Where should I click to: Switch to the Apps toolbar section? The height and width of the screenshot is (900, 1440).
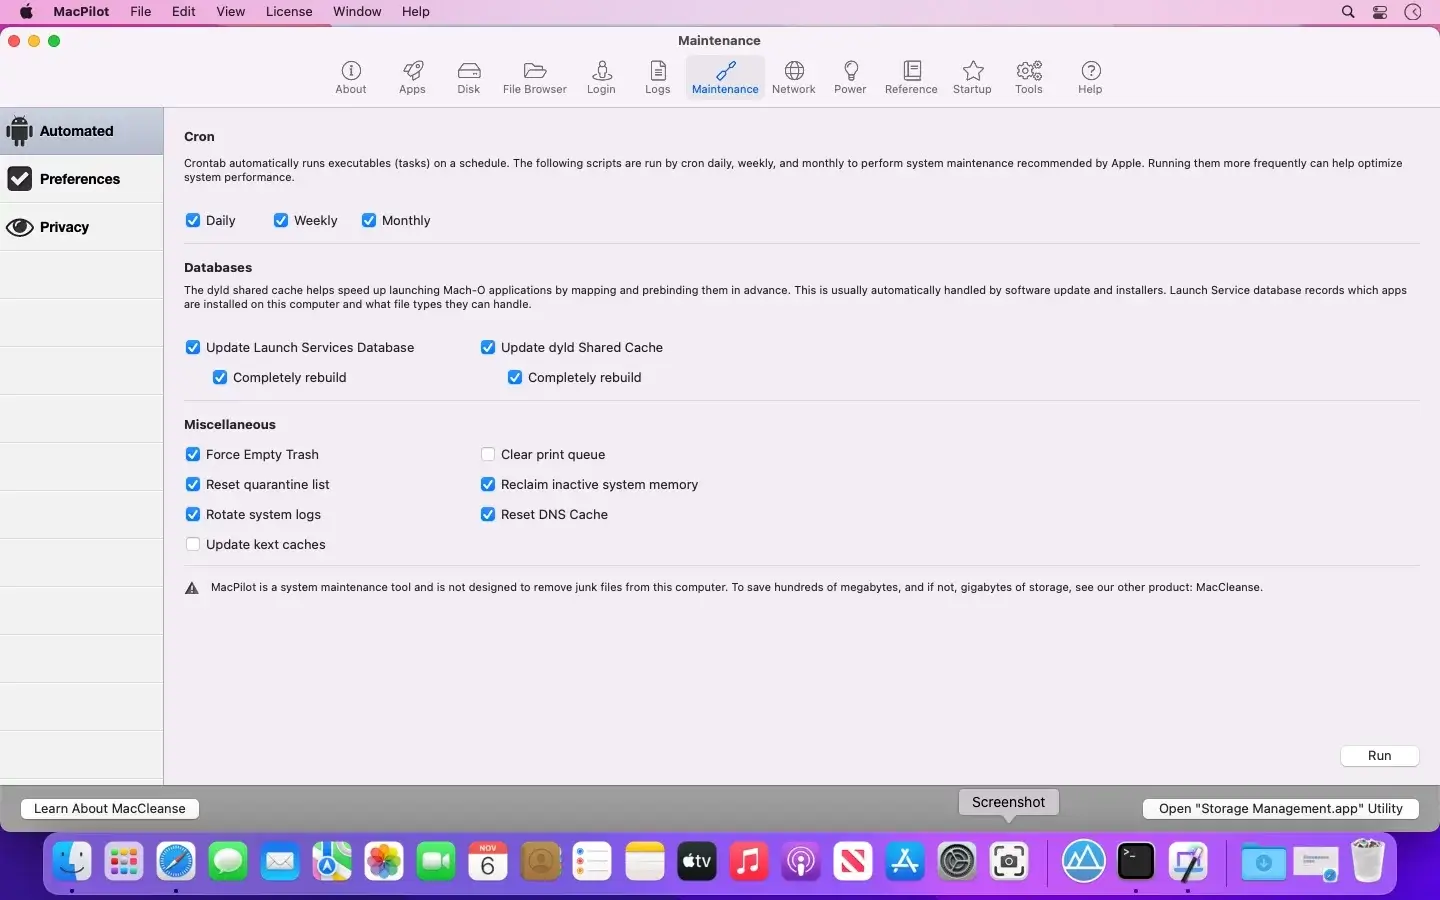[412, 77]
